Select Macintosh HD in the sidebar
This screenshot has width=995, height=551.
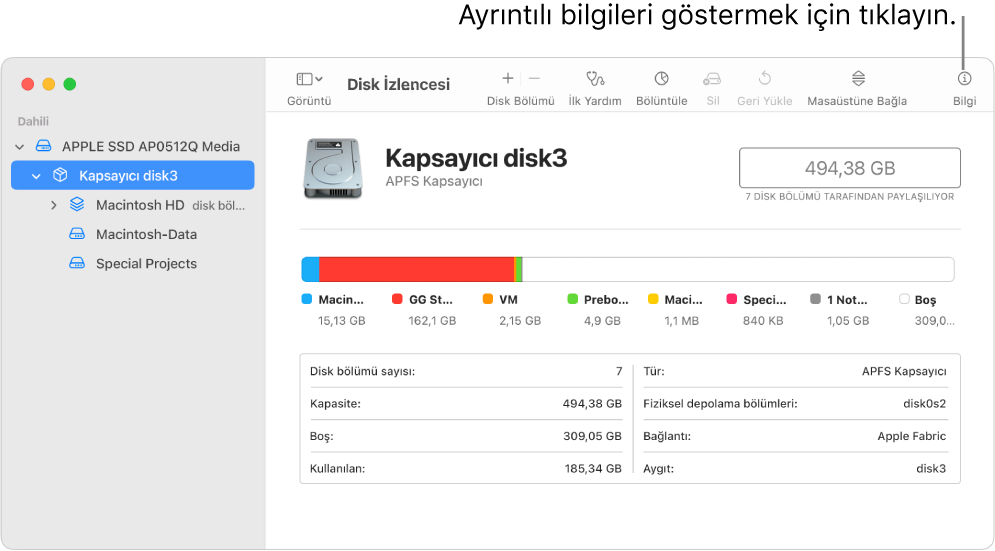140,205
